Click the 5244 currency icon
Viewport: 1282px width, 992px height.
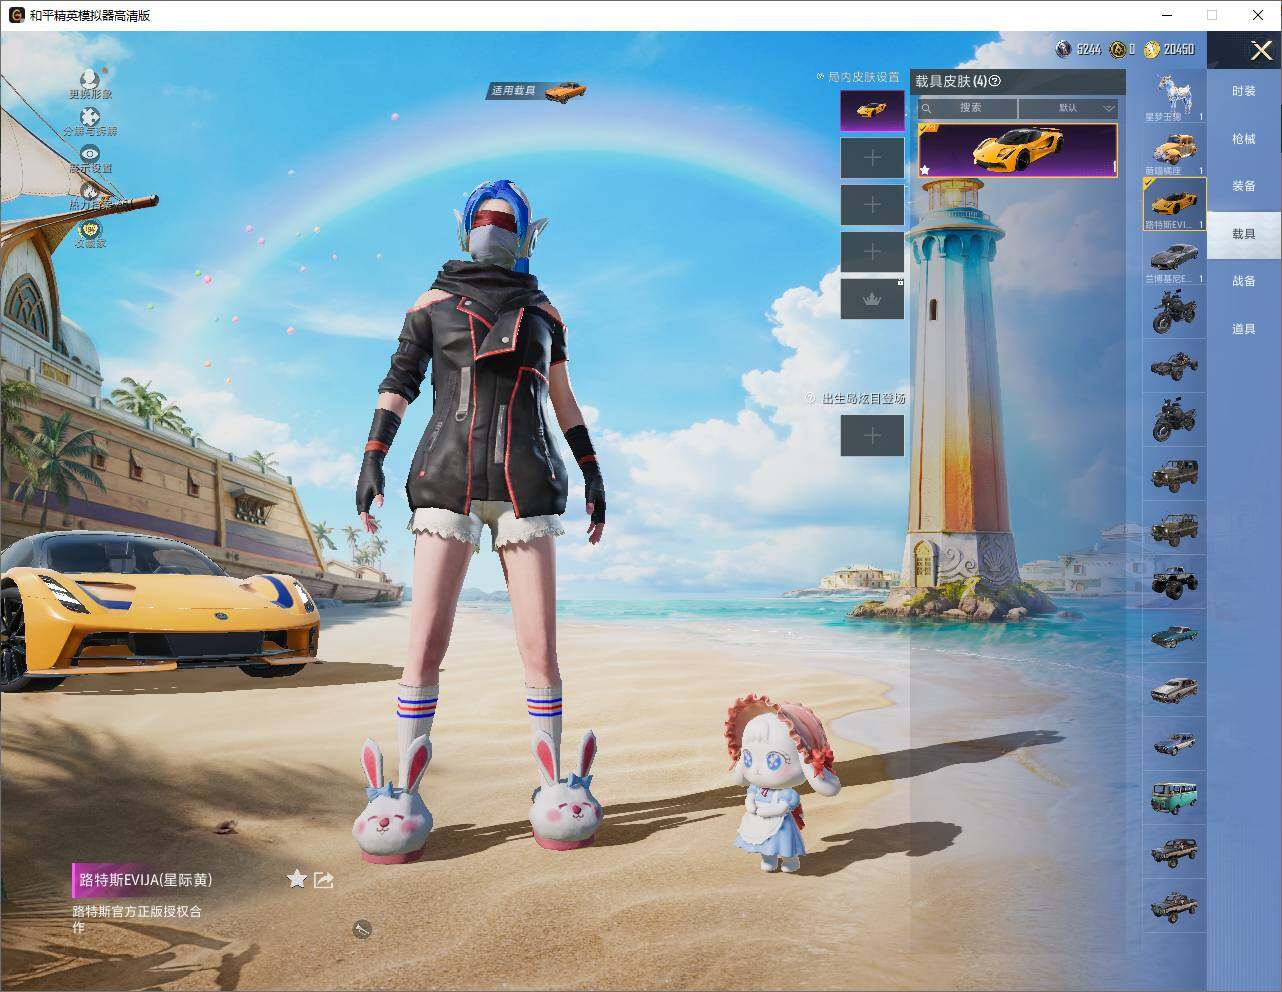(x=1063, y=49)
